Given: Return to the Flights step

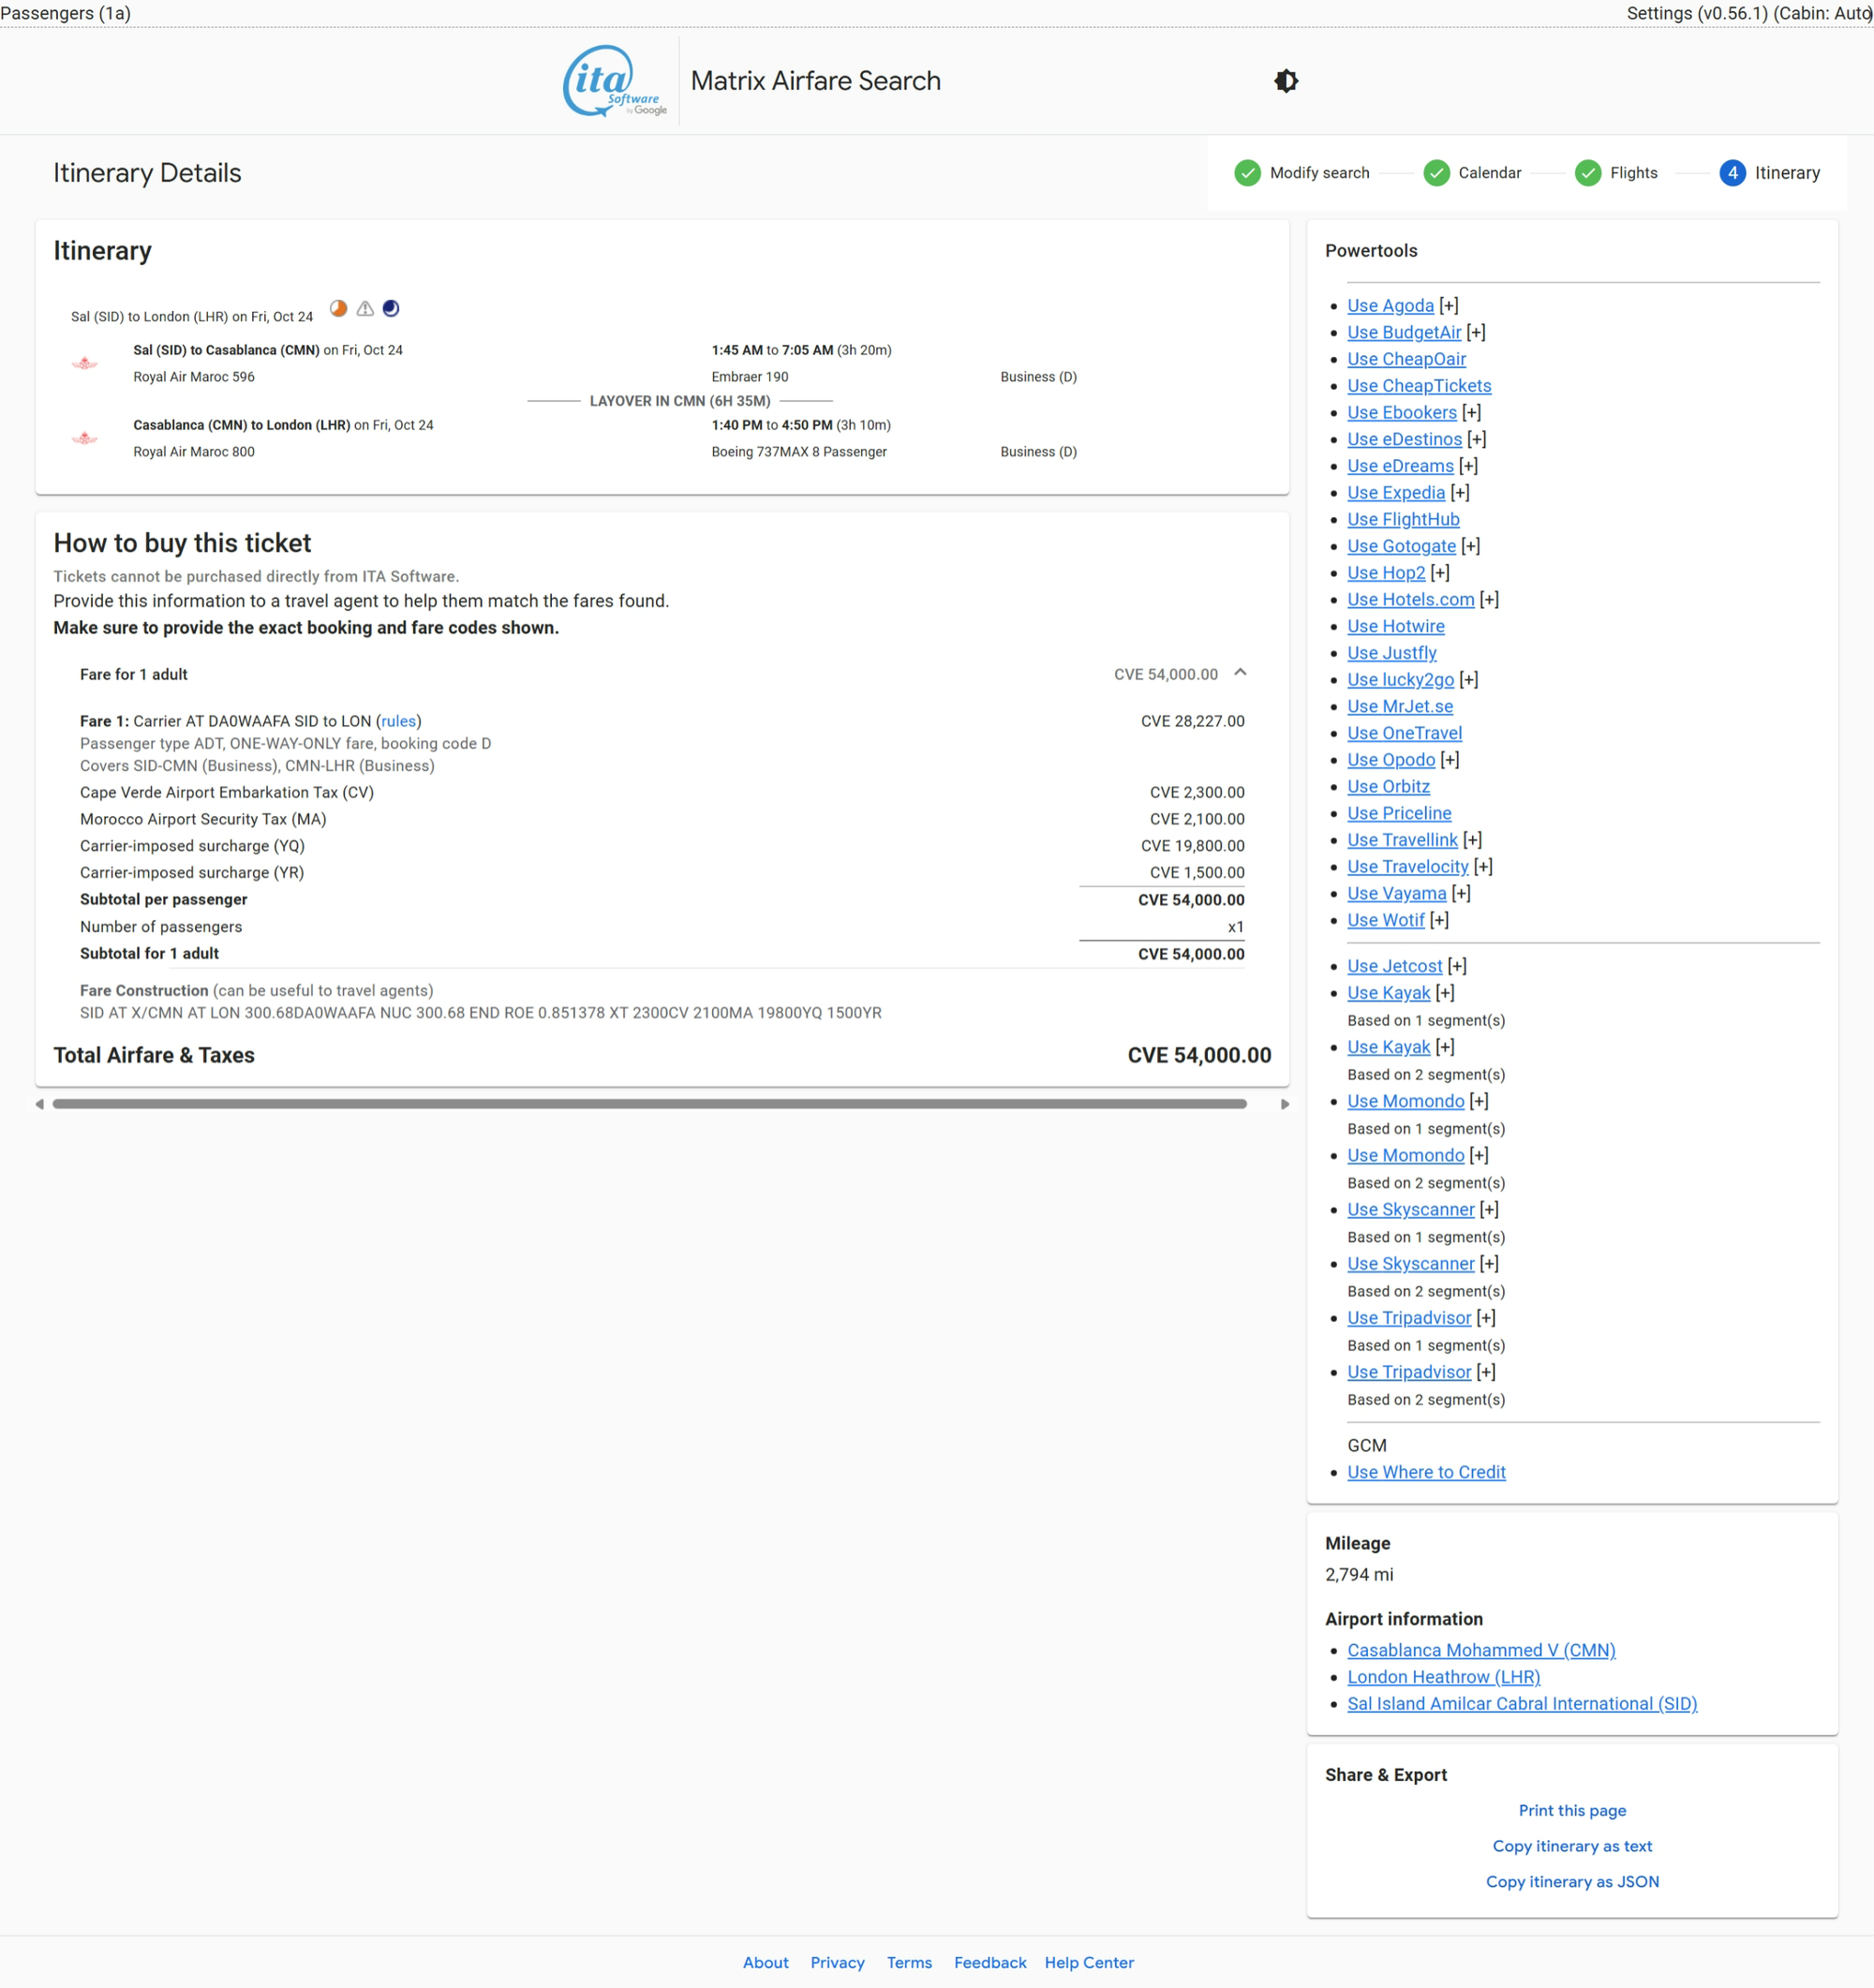Looking at the screenshot, I should [1632, 173].
